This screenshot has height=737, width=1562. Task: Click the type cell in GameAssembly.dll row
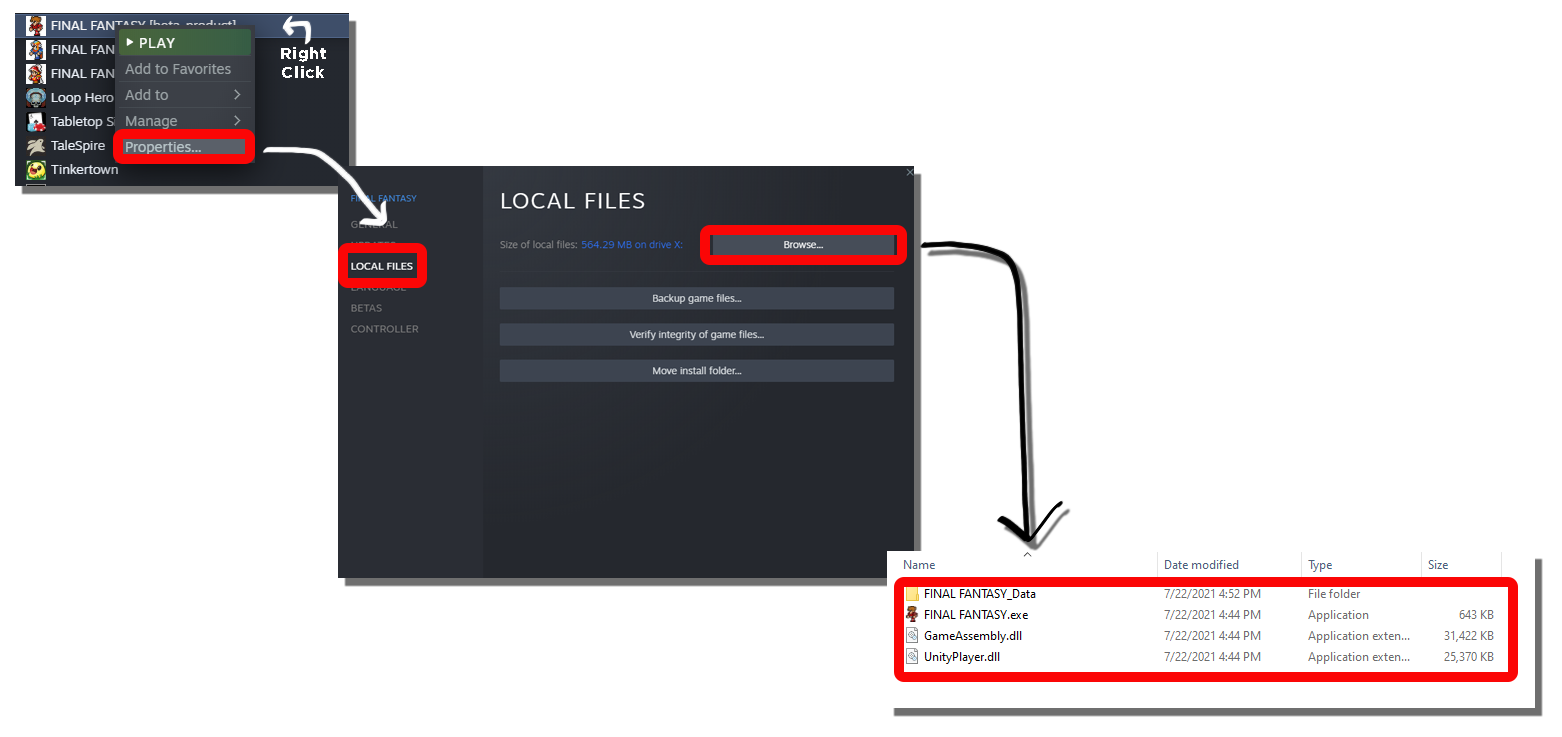(x=1359, y=636)
